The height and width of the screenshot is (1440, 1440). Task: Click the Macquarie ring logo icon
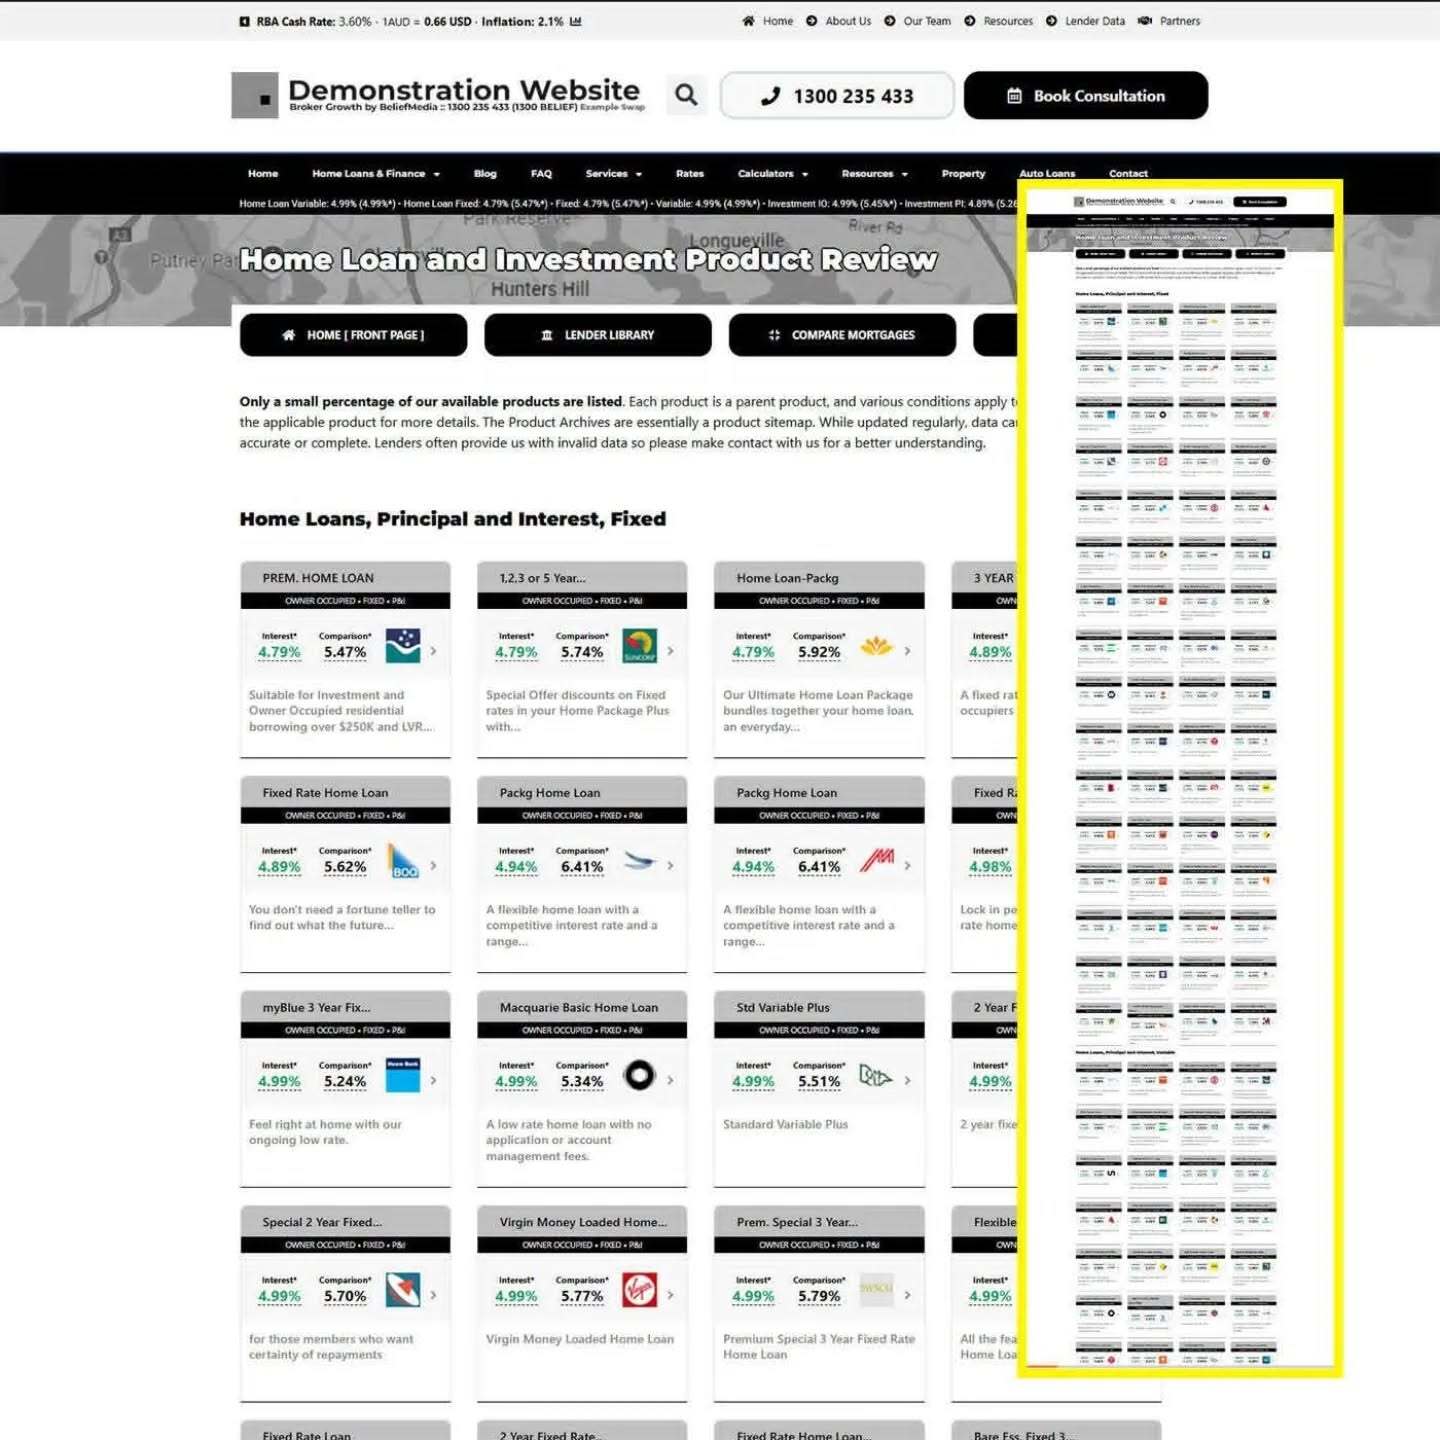coord(639,1076)
